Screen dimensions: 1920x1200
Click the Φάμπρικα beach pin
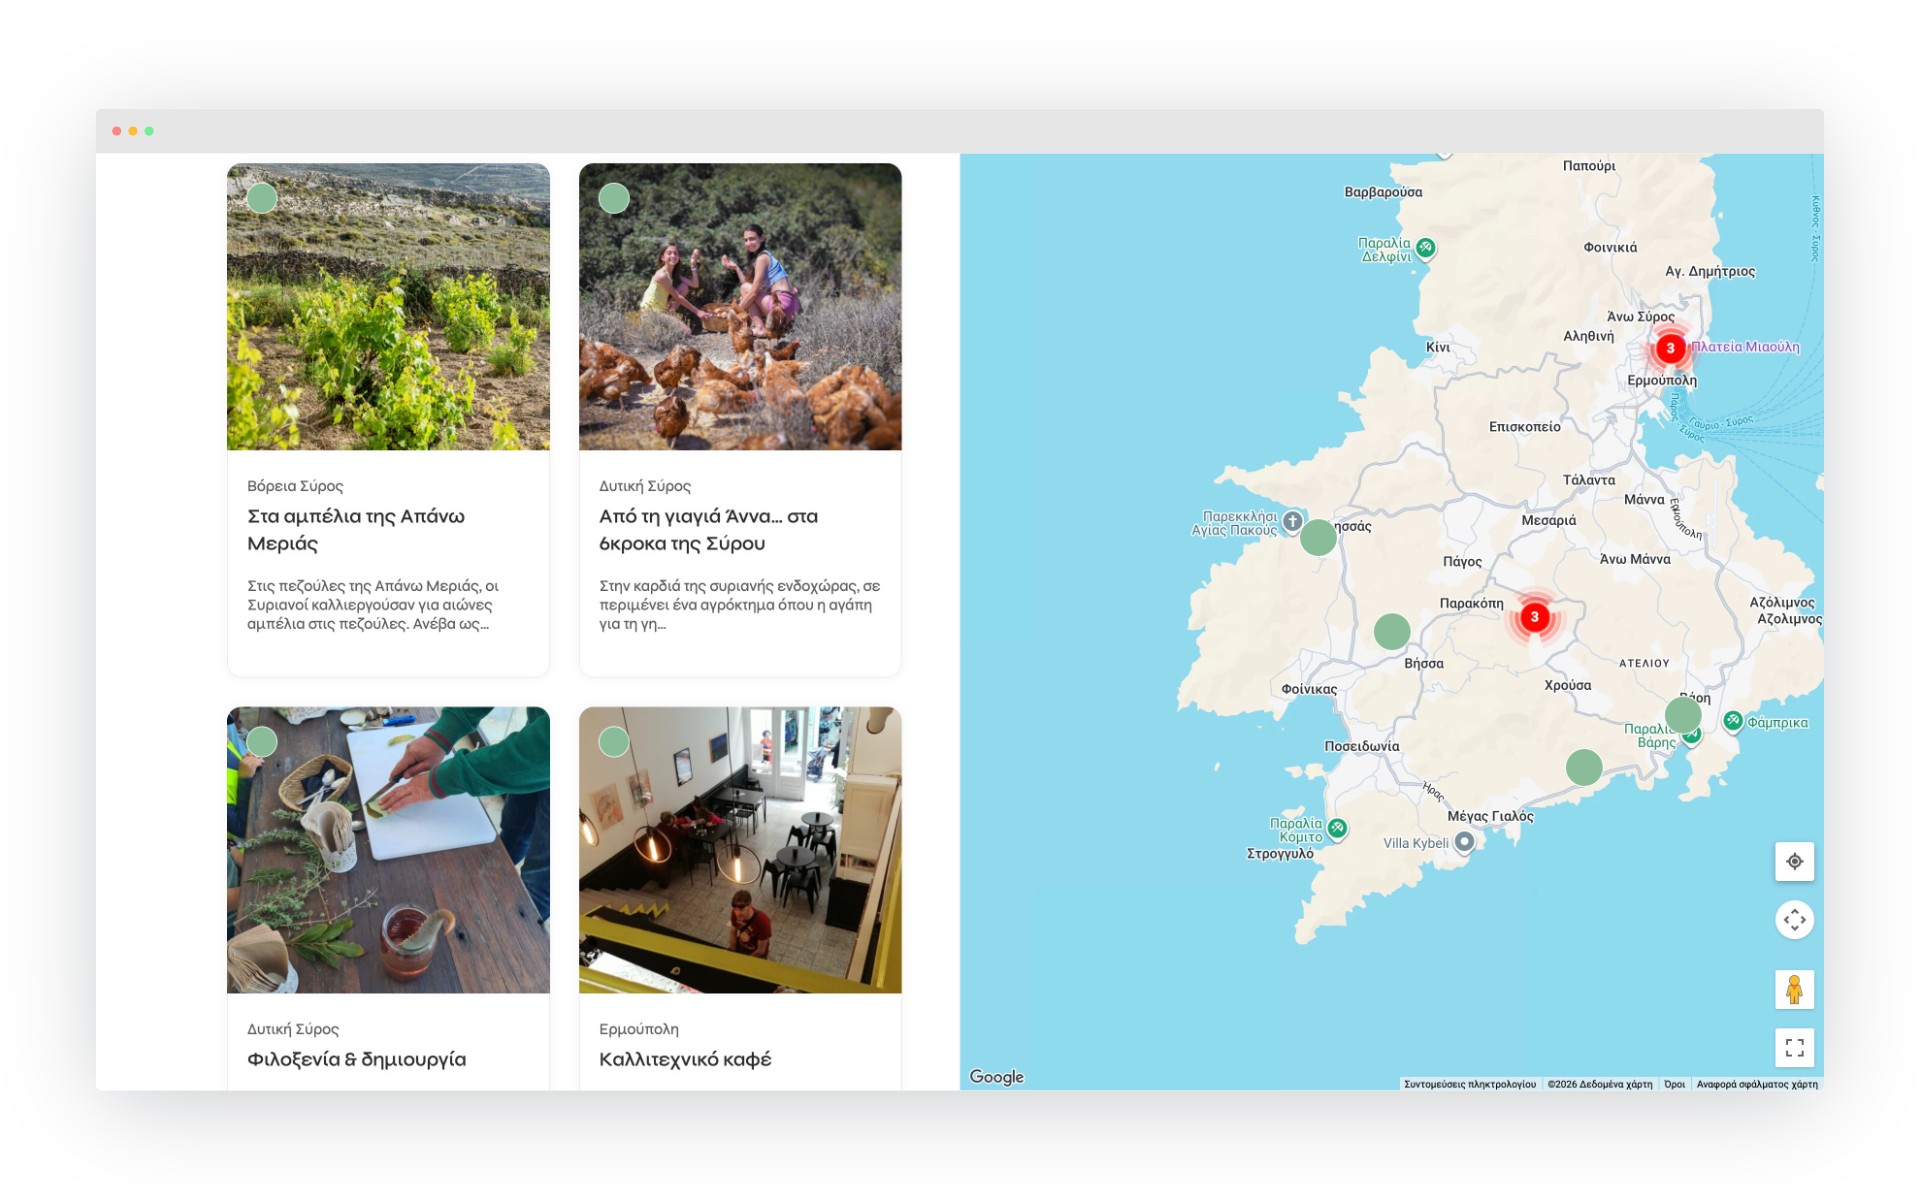(1733, 721)
